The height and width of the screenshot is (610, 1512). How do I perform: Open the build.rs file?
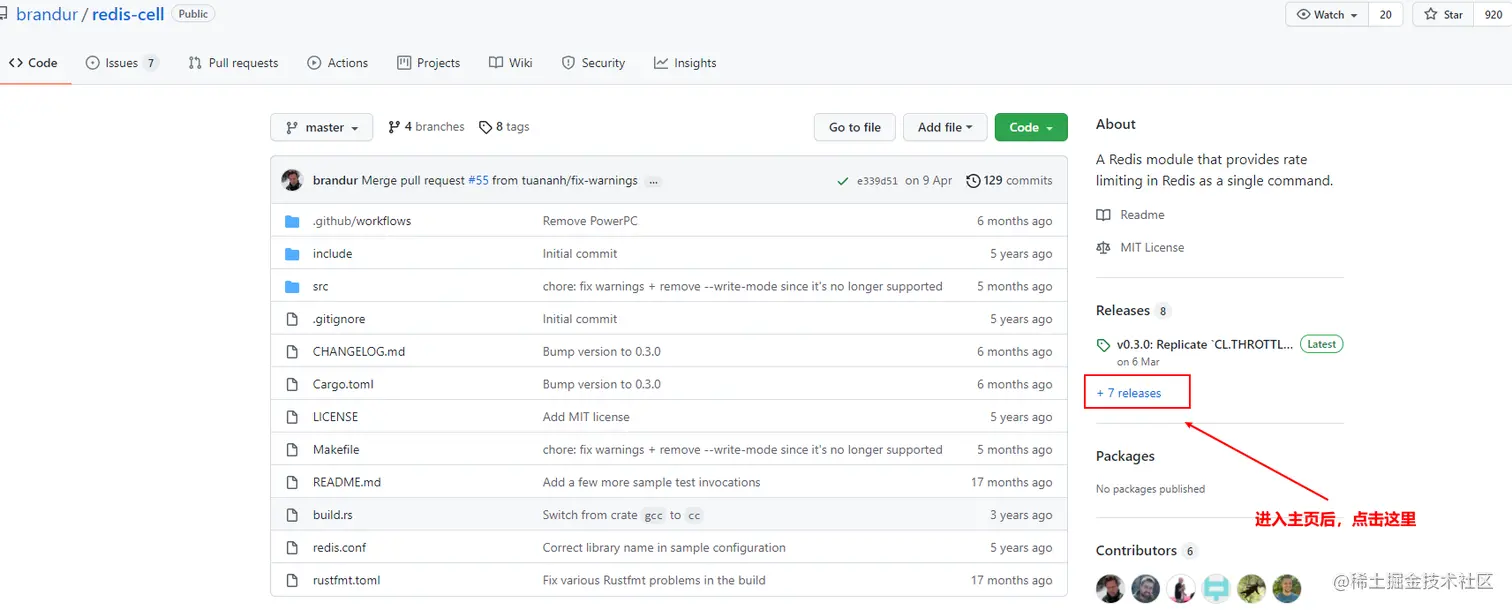(x=332, y=515)
